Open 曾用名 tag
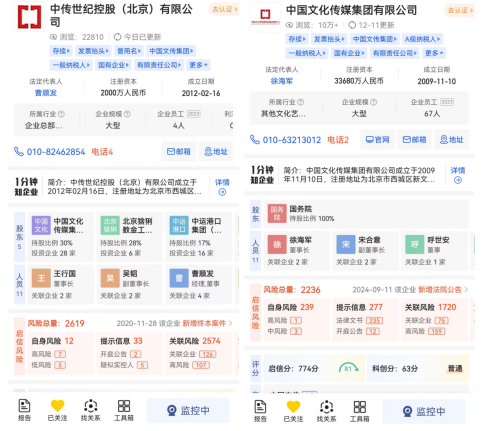The width and height of the screenshot is (492, 431). [x=129, y=51]
